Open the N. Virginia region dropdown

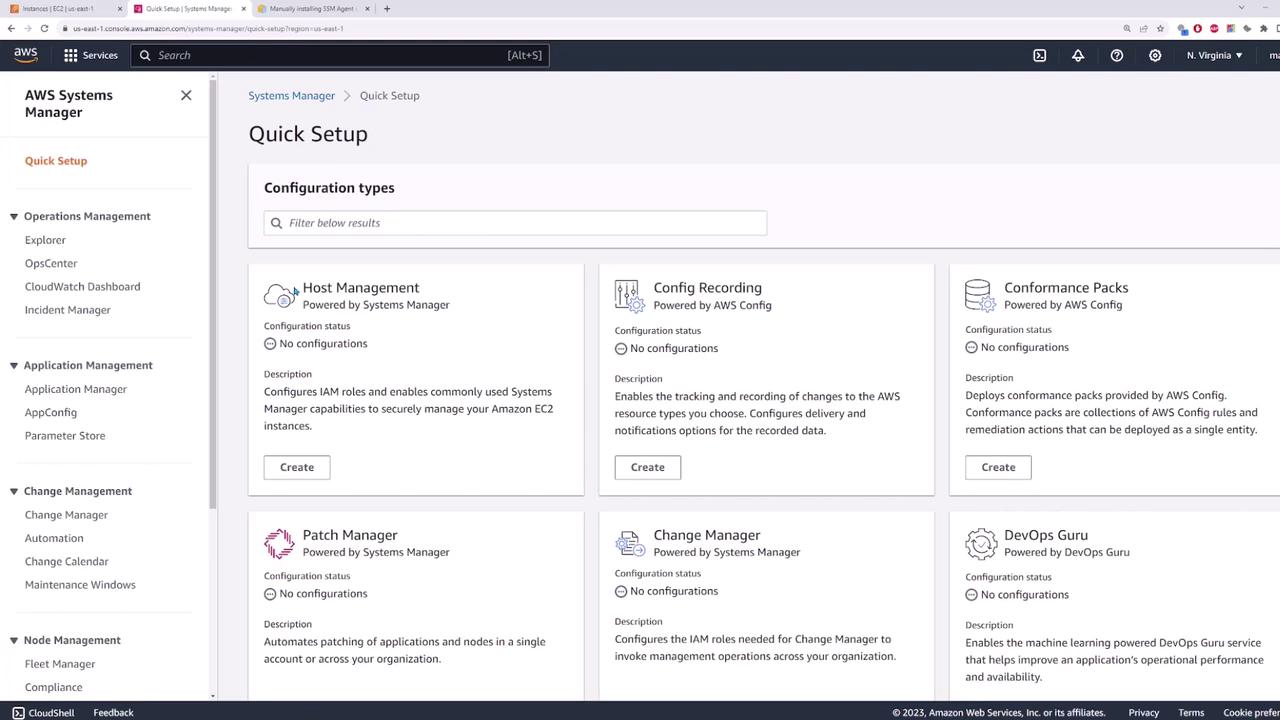pos(1214,55)
